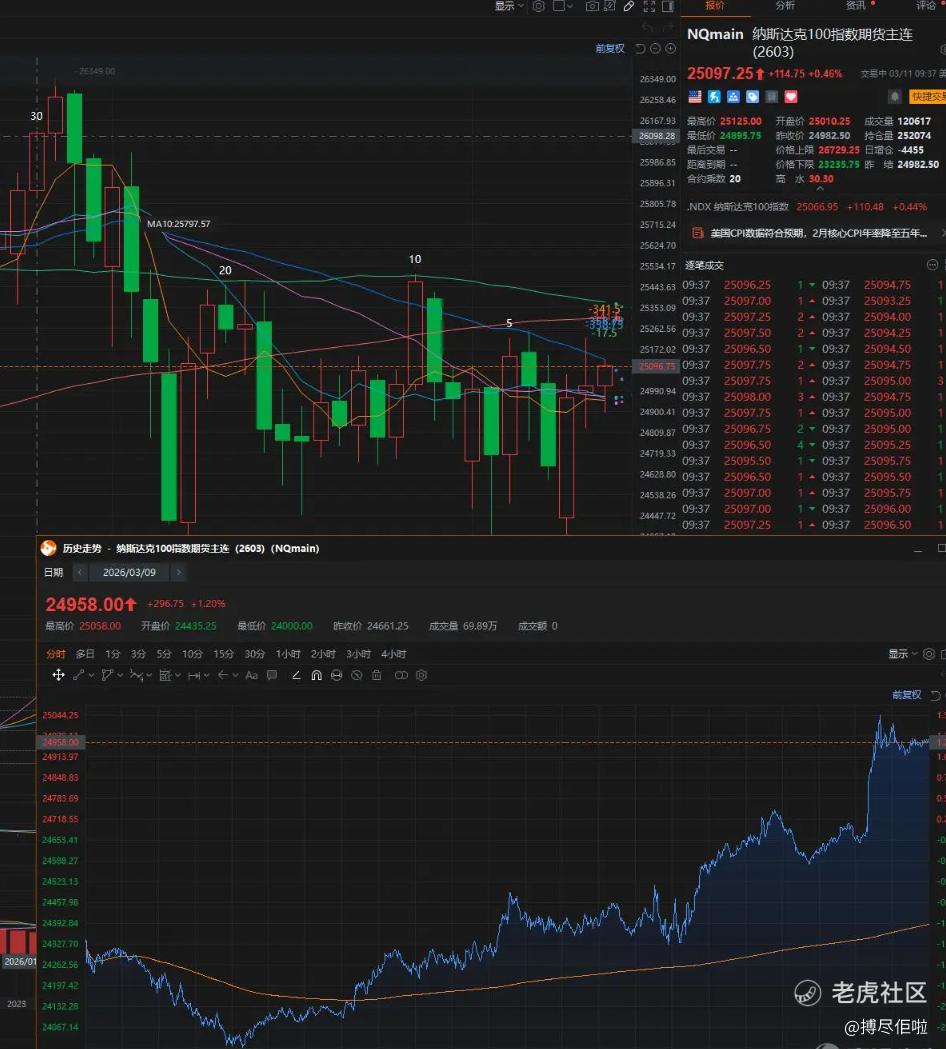Go to previous date in history window
The width and height of the screenshot is (946, 1049).
tap(80, 572)
